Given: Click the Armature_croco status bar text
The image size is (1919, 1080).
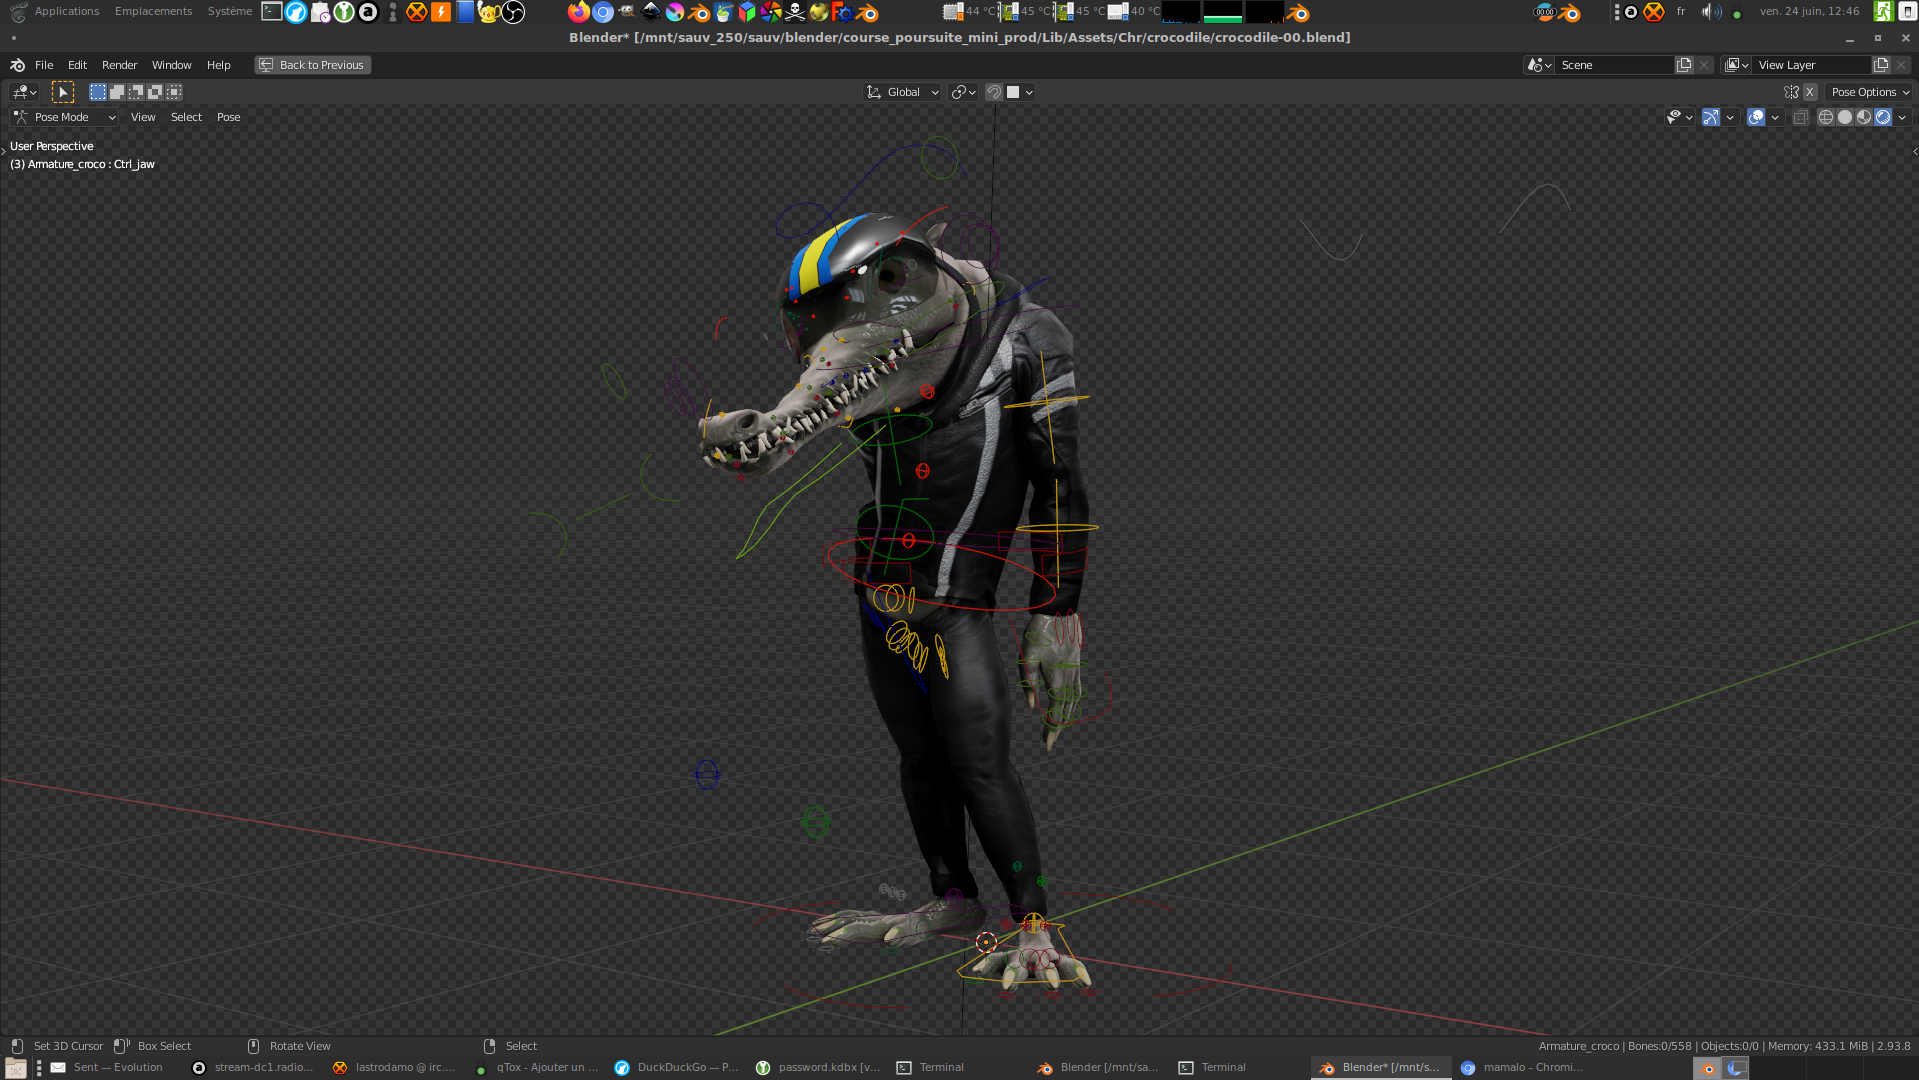Looking at the screenshot, I should (x=1578, y=1046).
